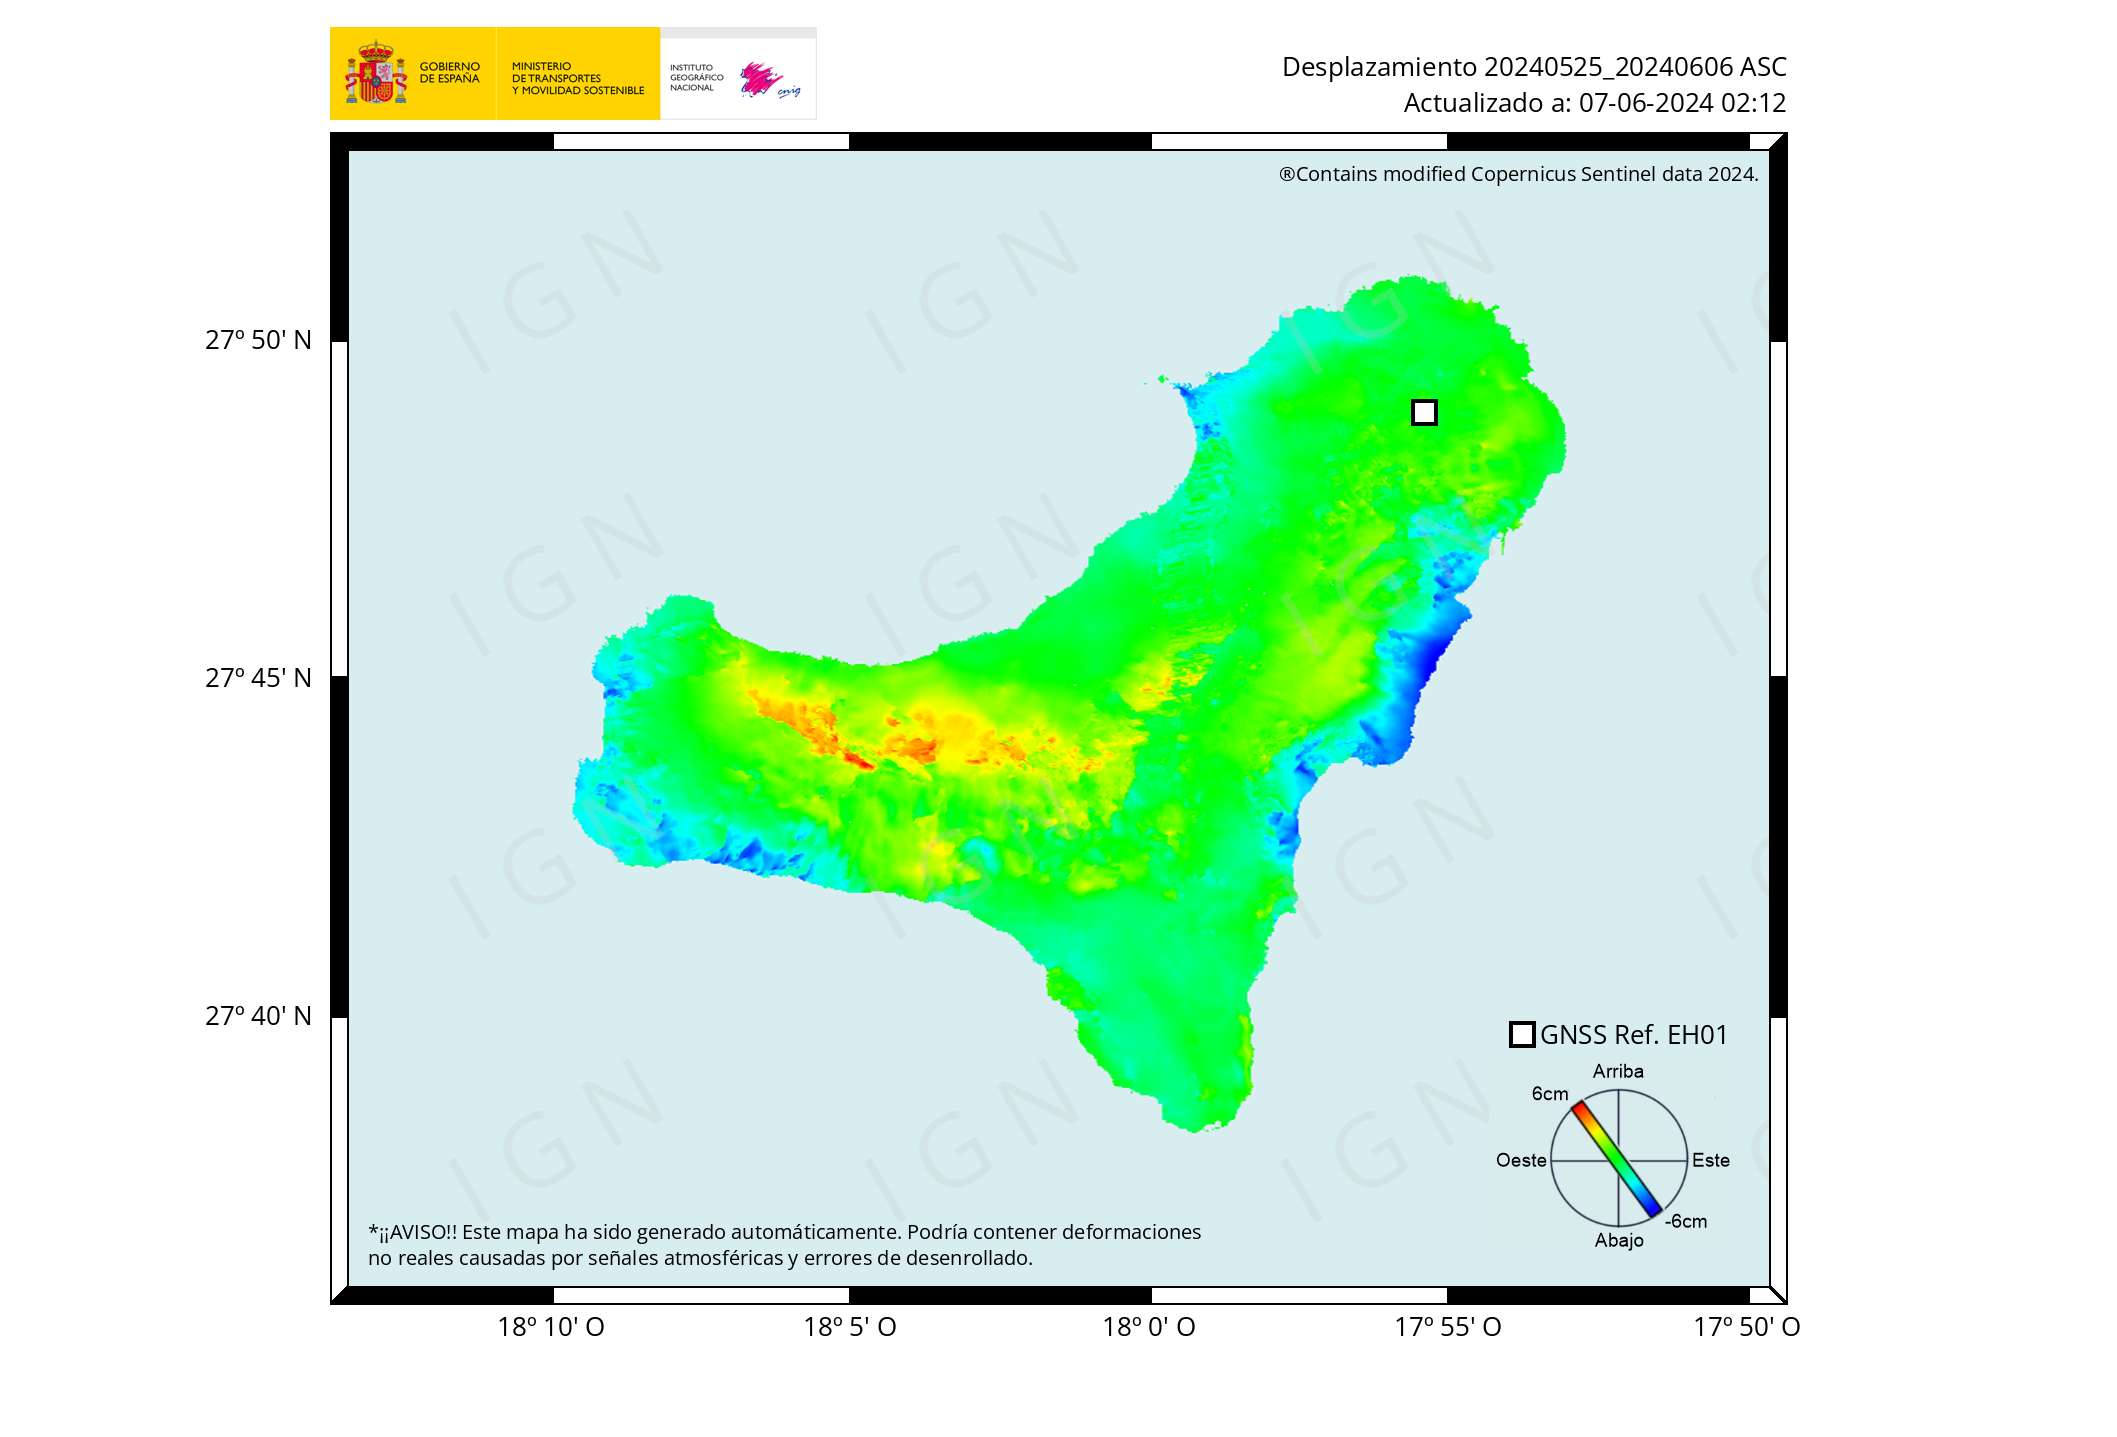Click the GNSS Ref. EH01 legend square

pyautogui.click(x=1521, y=1034)
